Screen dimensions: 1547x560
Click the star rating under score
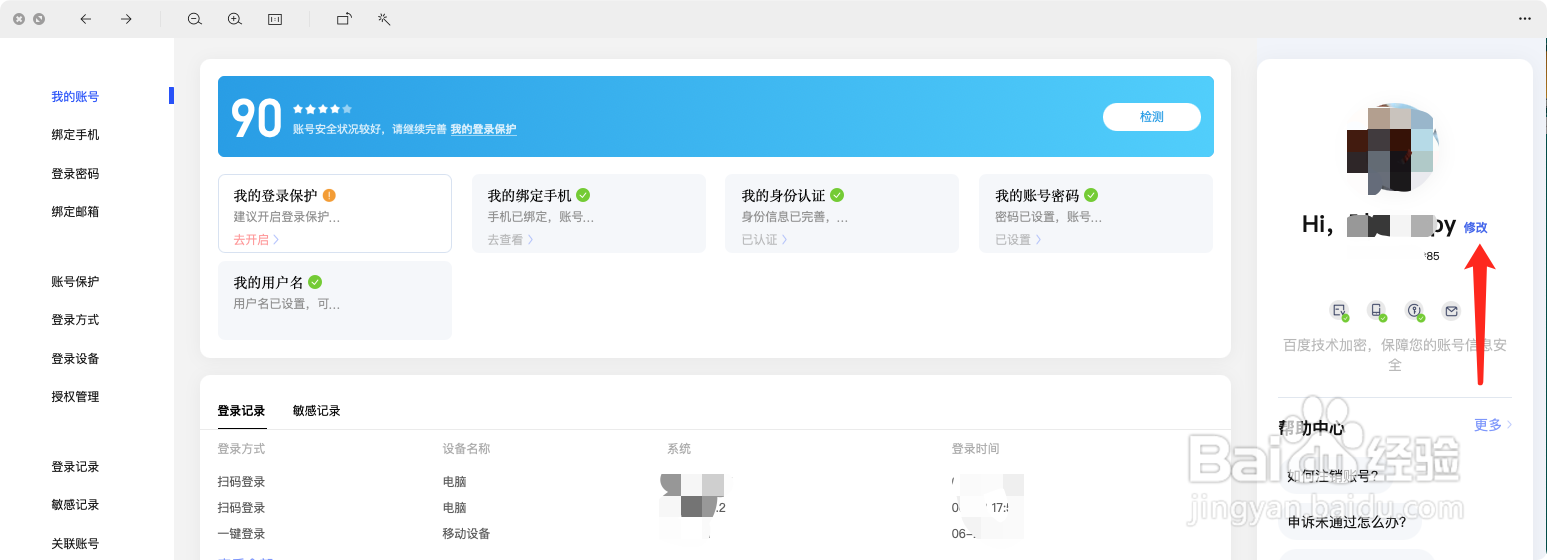(x=322, y=108)
